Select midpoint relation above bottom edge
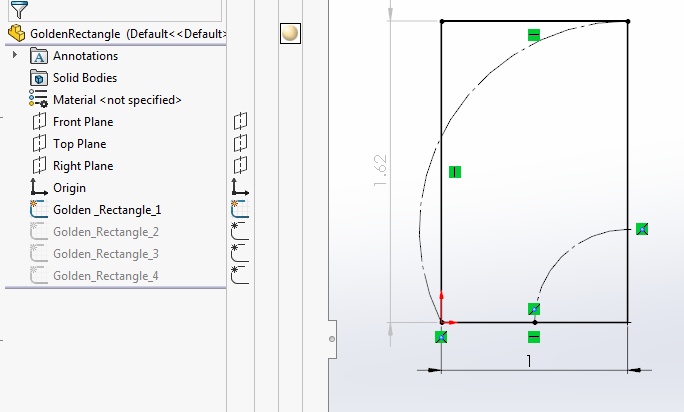This screenshot has height=412, width=684. click(534, 309)
